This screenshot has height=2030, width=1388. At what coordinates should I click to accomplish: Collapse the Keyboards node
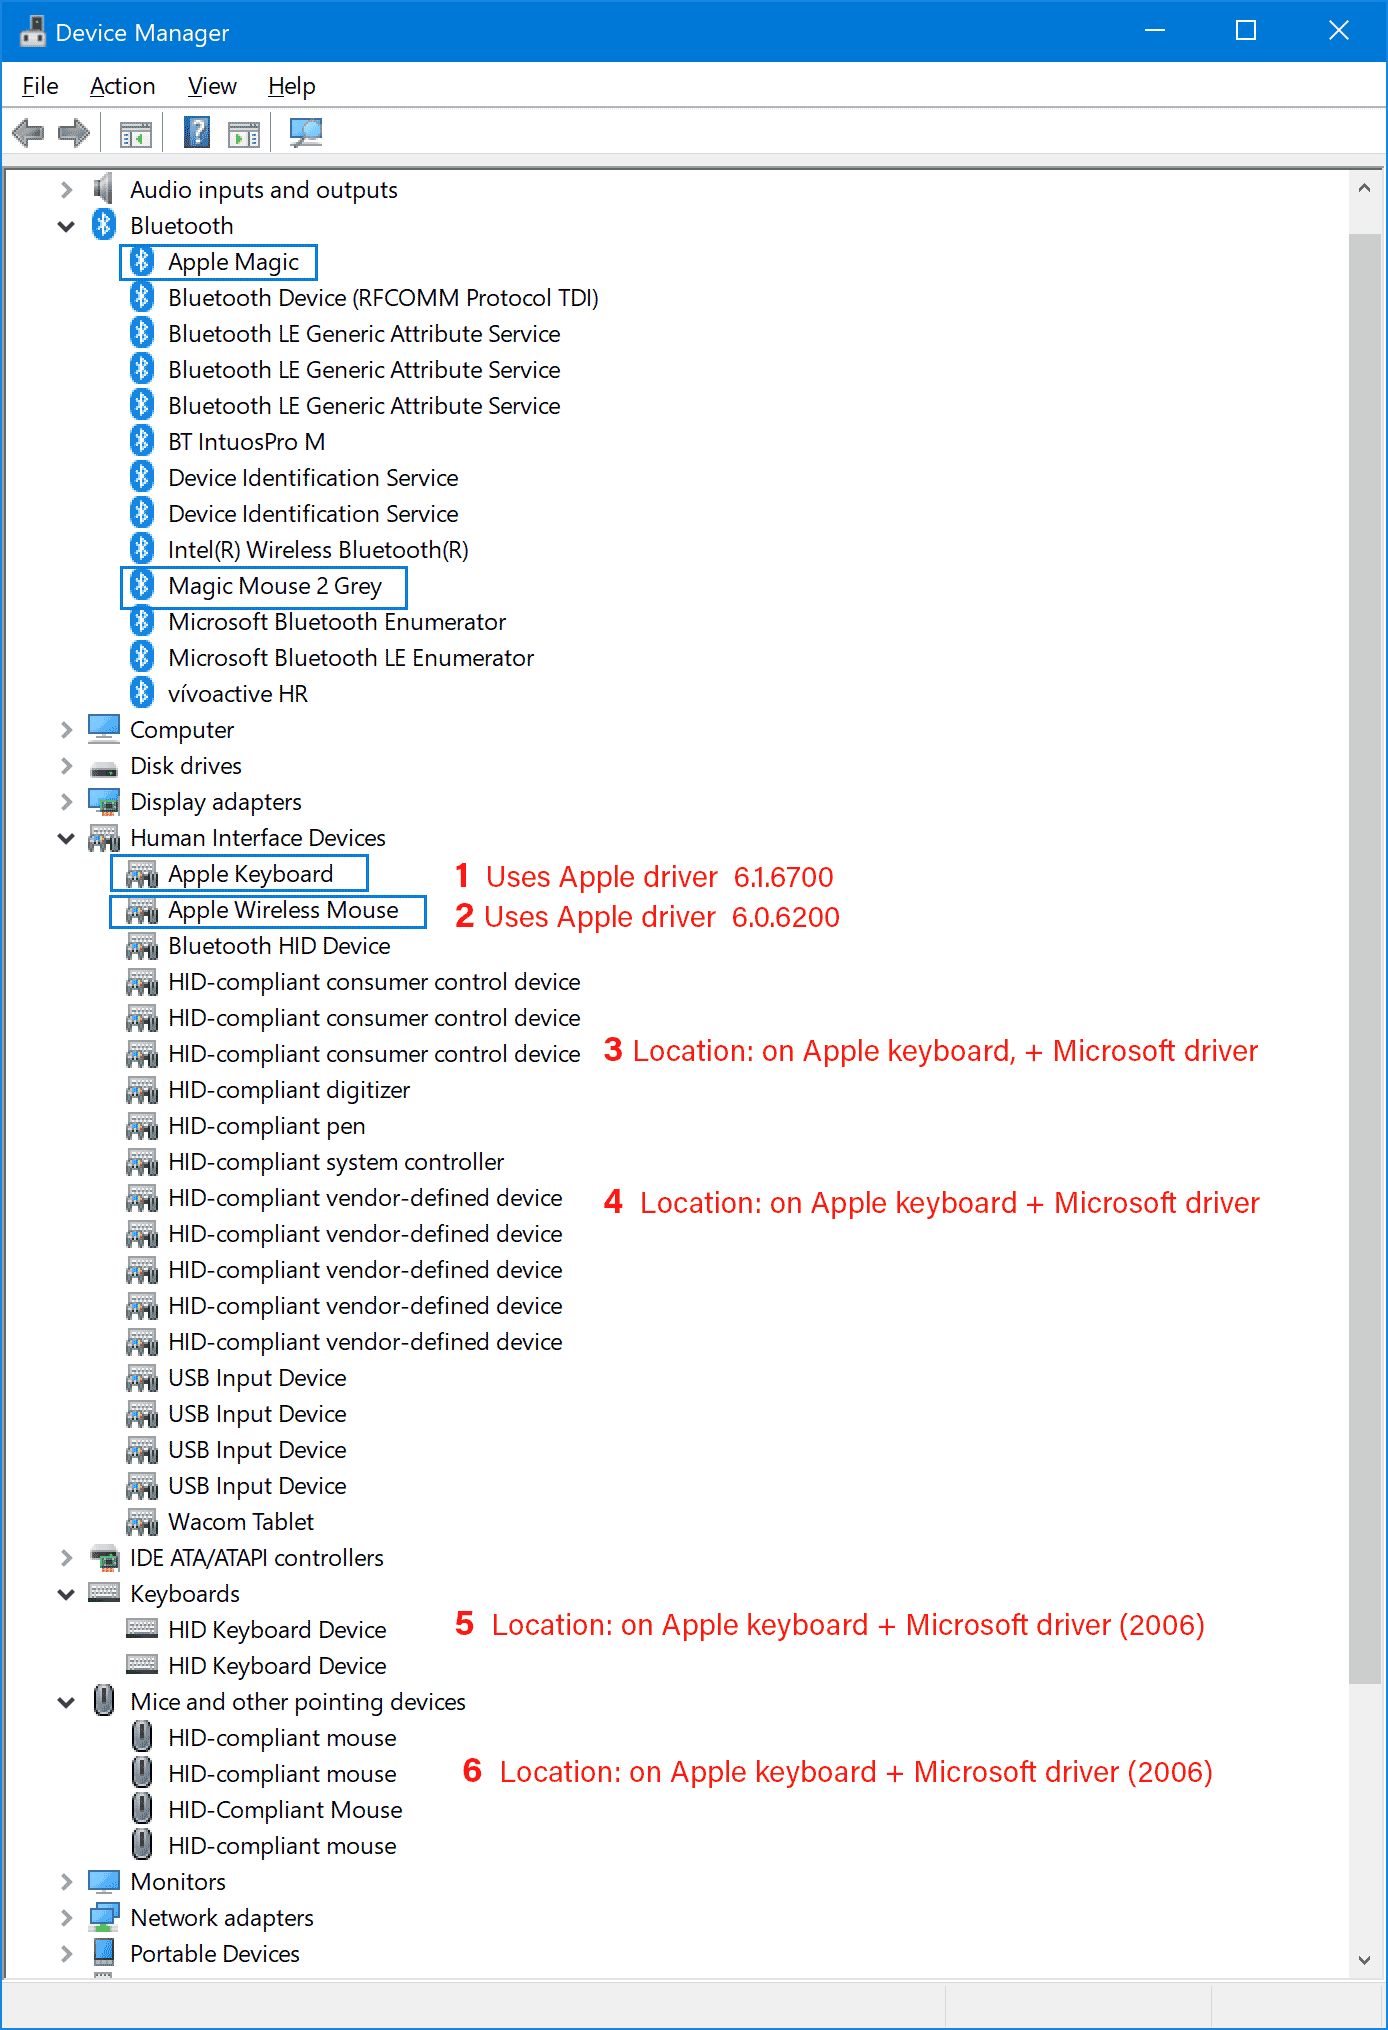pos(66,1594)
